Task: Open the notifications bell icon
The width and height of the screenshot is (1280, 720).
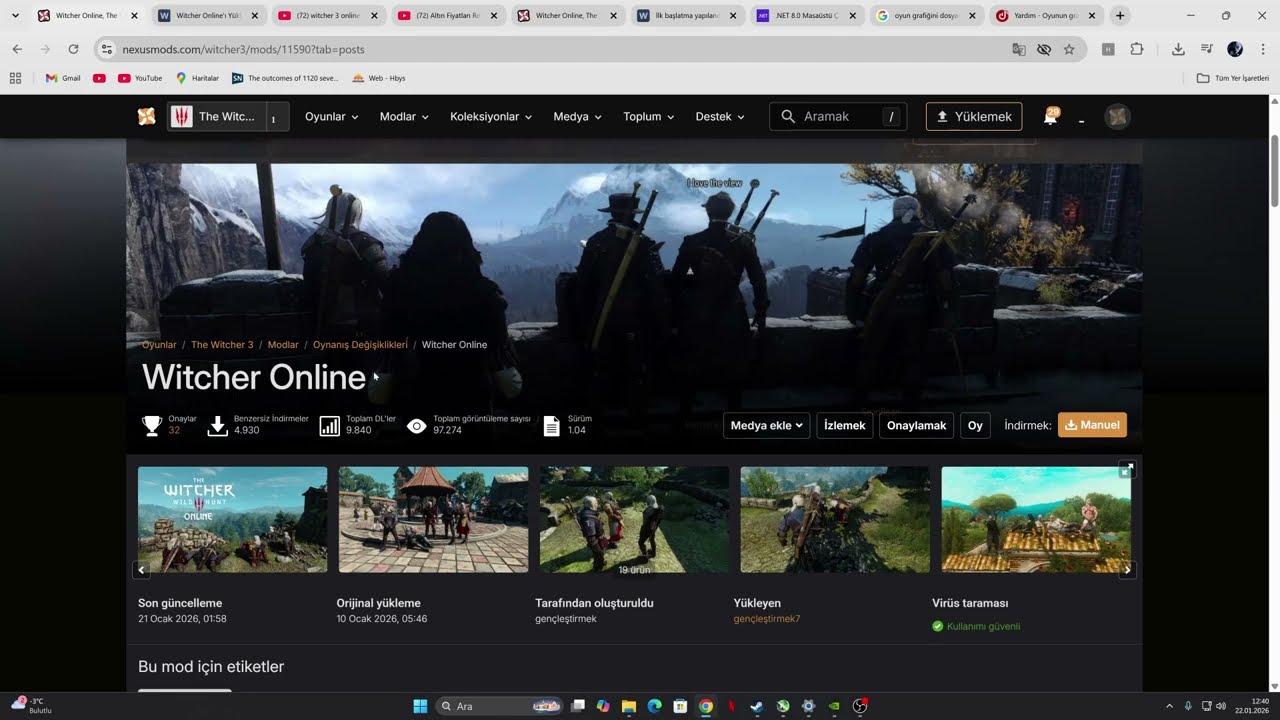Action: [1050, 117]
